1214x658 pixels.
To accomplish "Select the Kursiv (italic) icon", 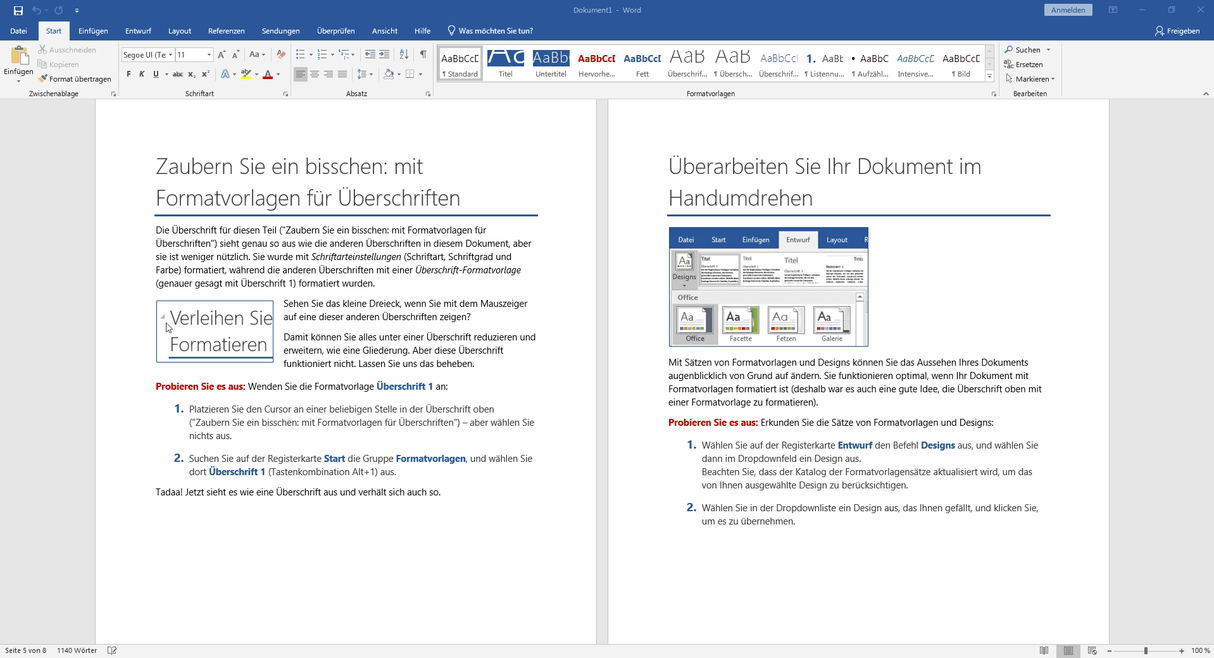I will 142,73.
